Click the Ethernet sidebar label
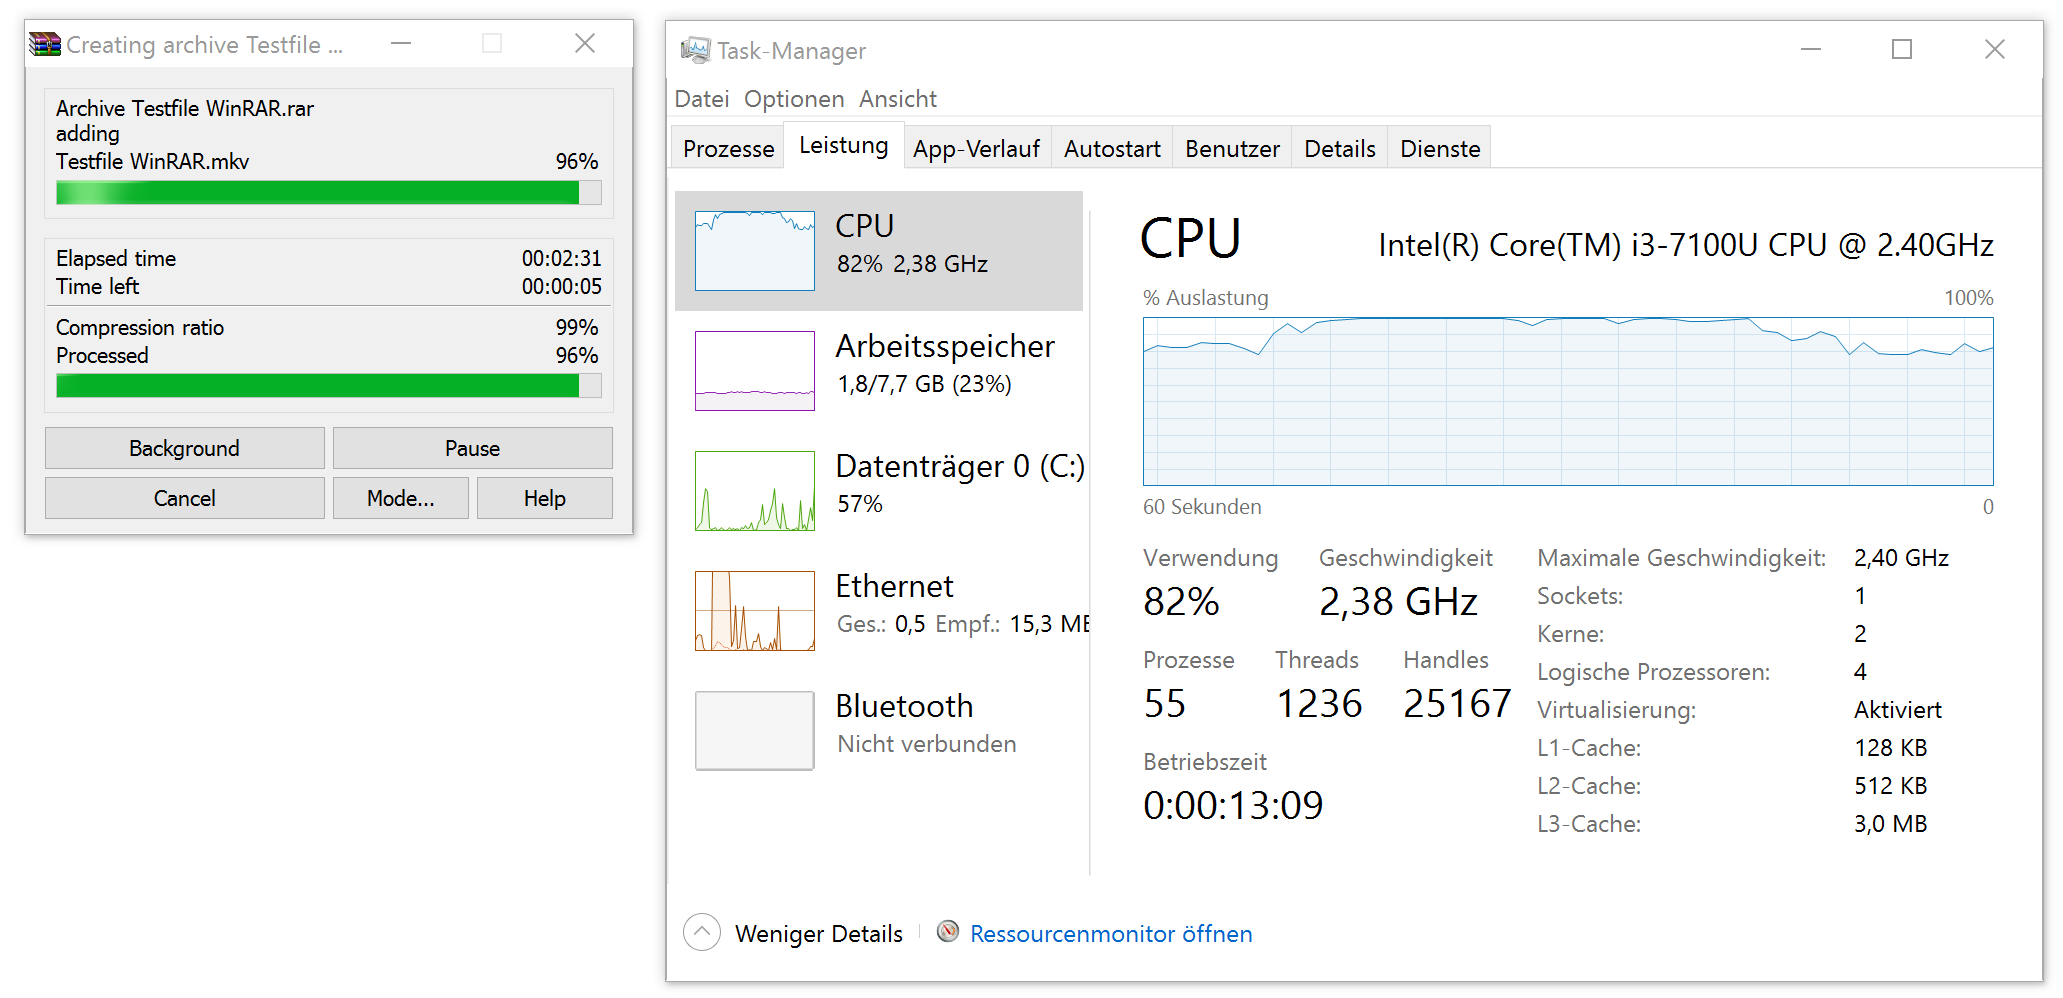The image size is (2063, 998). (x=894, y=586)
